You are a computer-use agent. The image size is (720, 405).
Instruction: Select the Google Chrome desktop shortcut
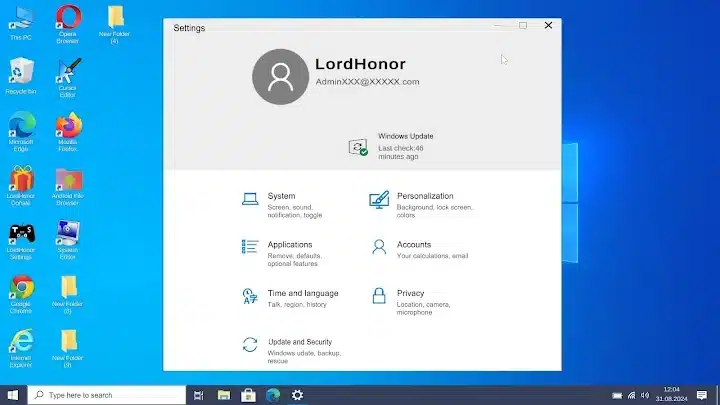21,294
